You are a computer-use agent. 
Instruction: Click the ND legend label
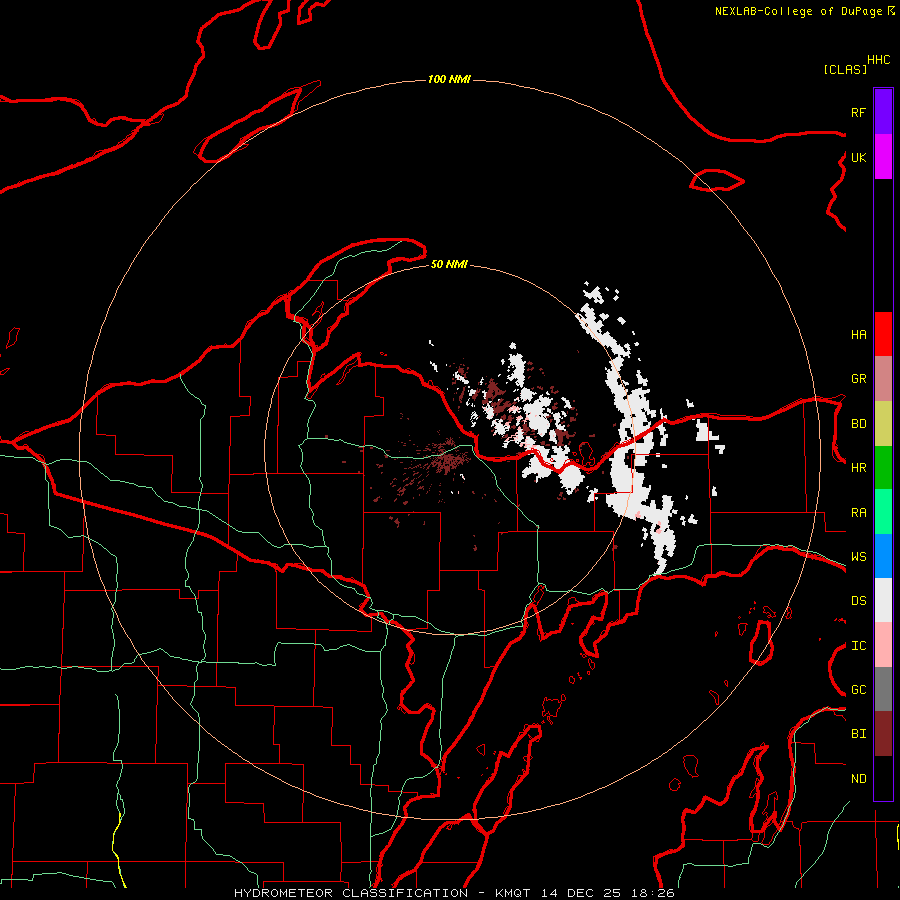point(858,779)
